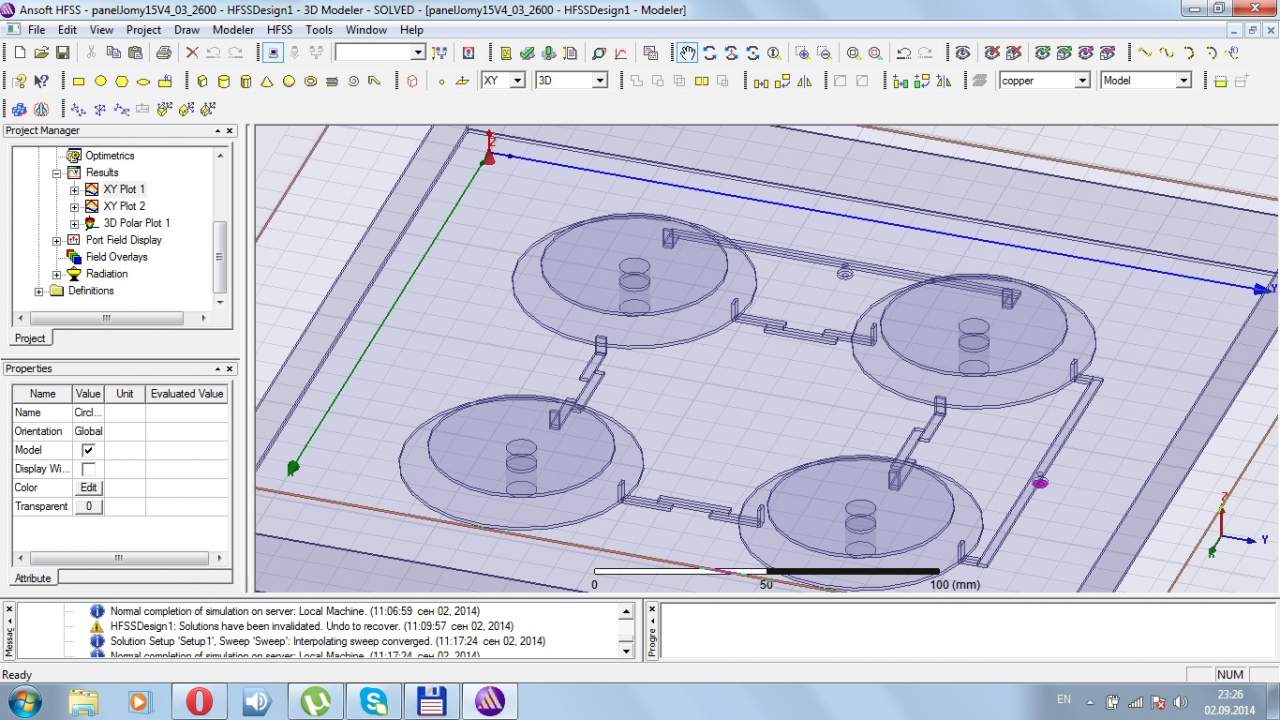Image resolution: width=1280 pixels, height=720 pixels.
Task: Collapse the Results tree node
Action: [x=57, y=173]
